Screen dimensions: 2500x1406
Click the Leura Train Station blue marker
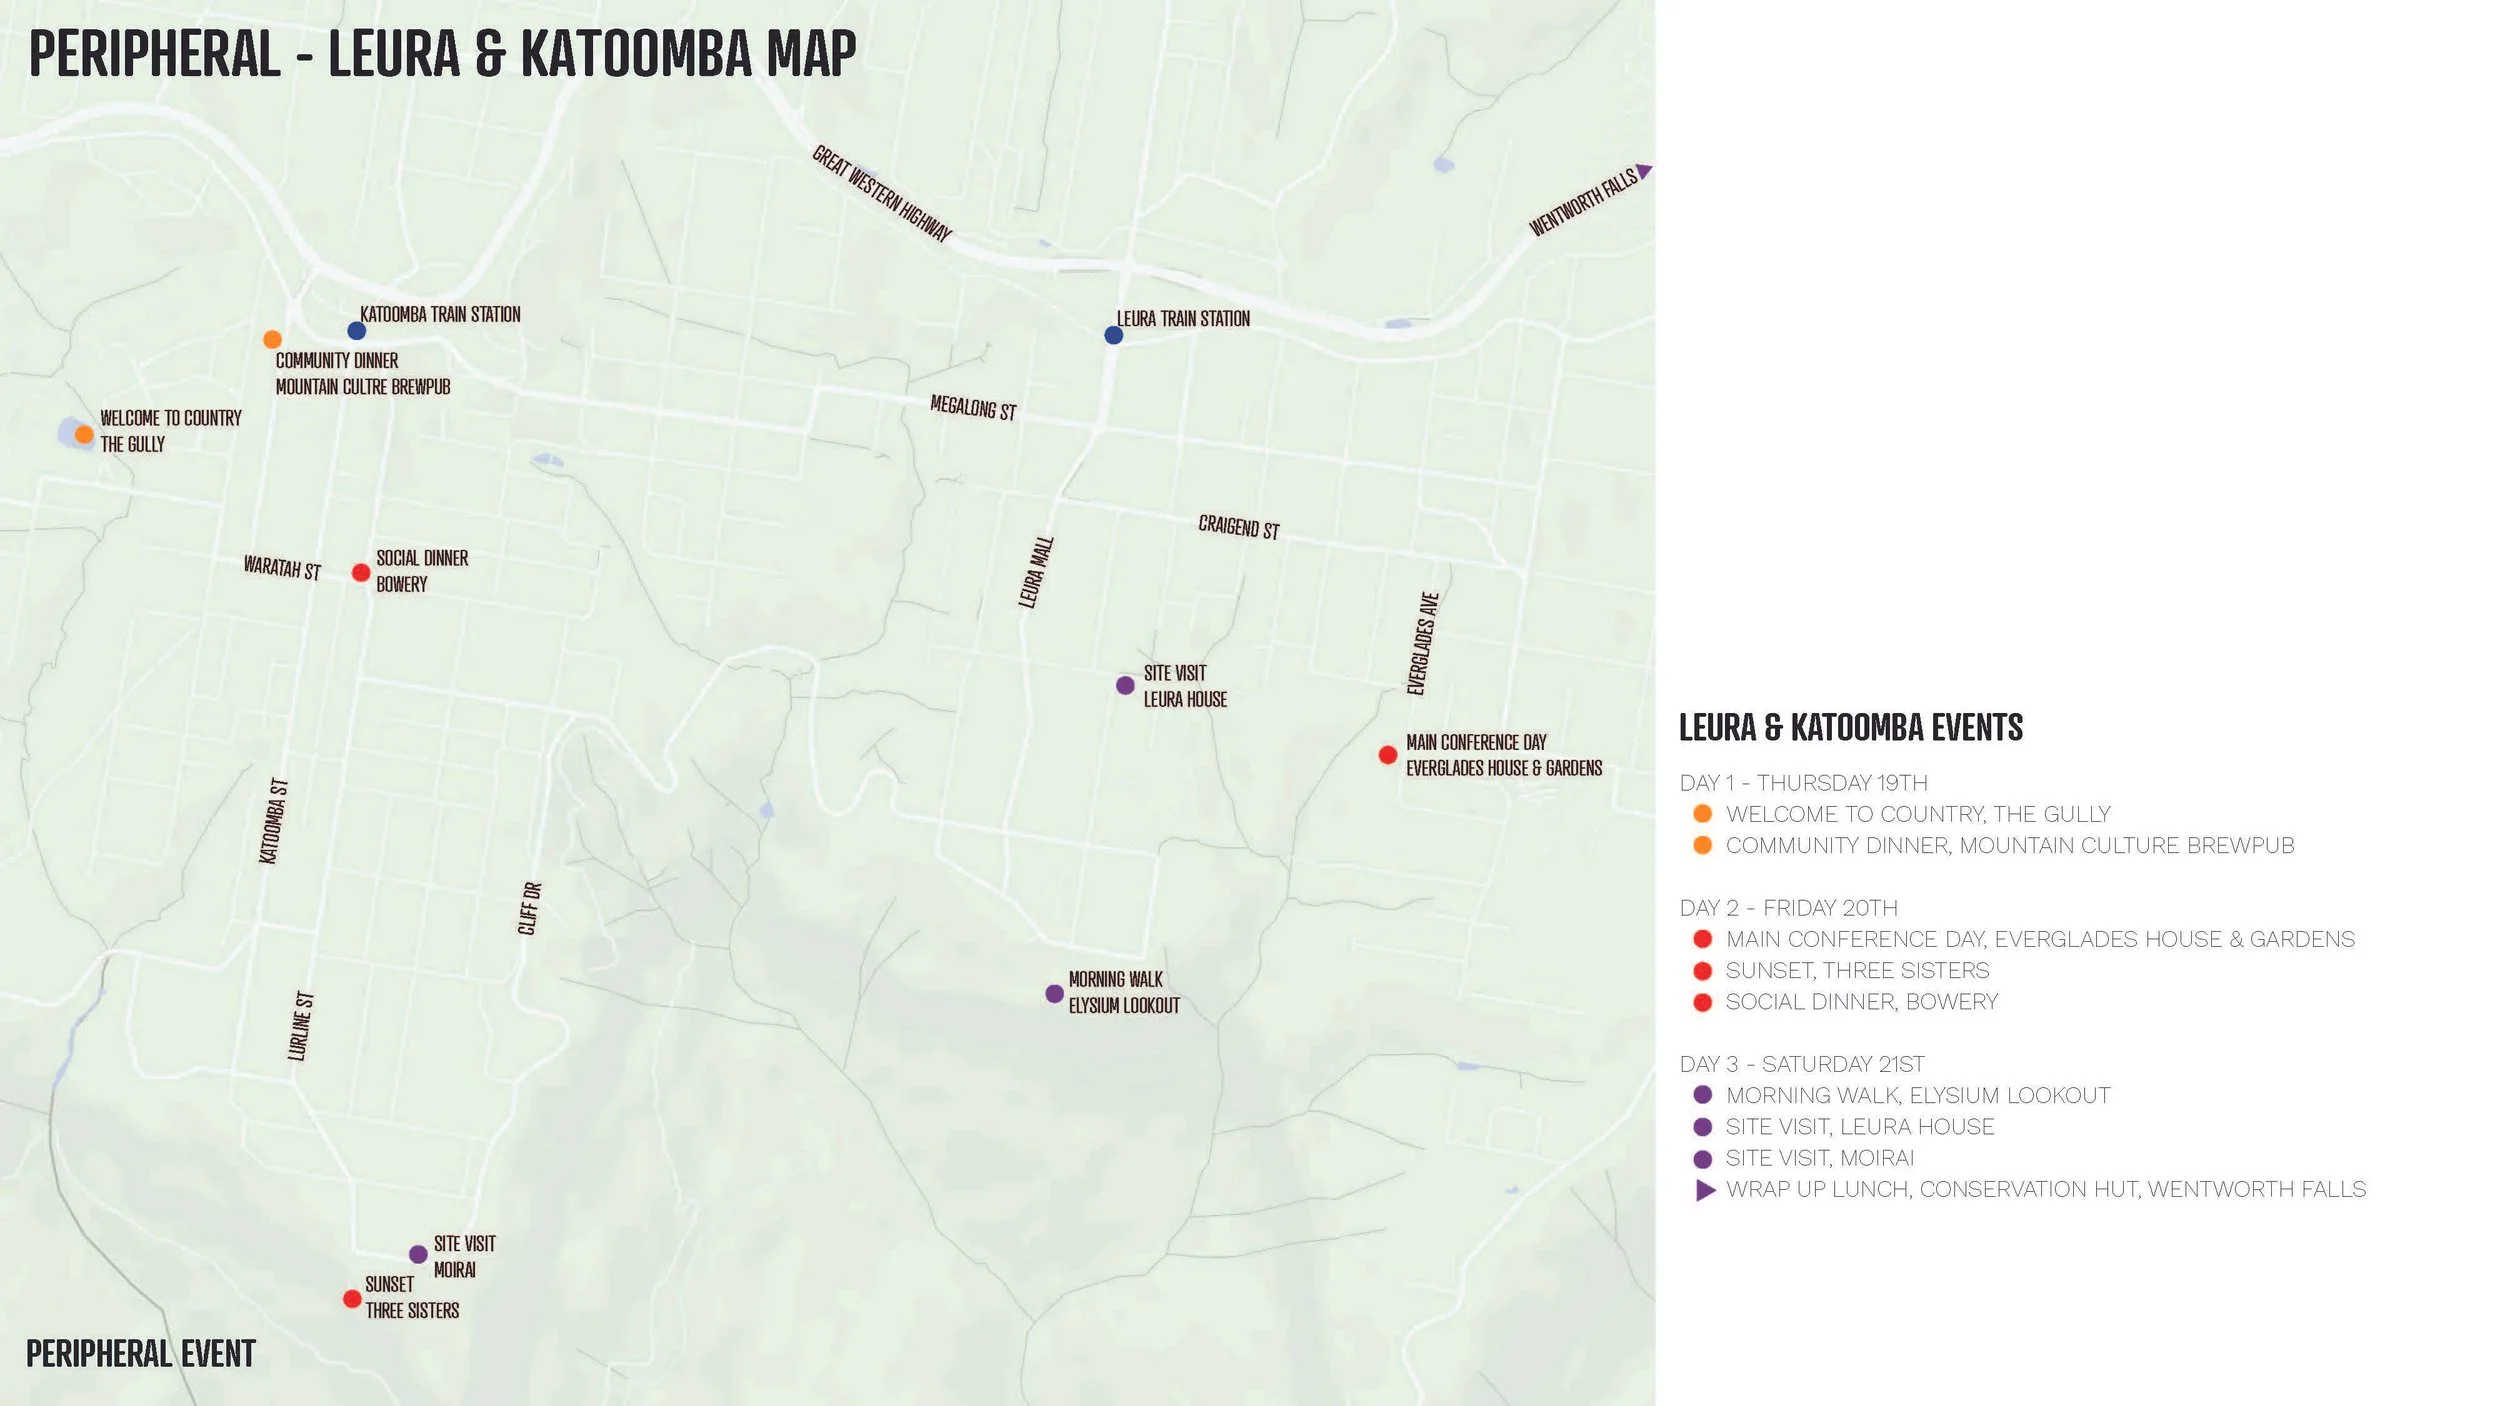click(x=1113, y=335)
